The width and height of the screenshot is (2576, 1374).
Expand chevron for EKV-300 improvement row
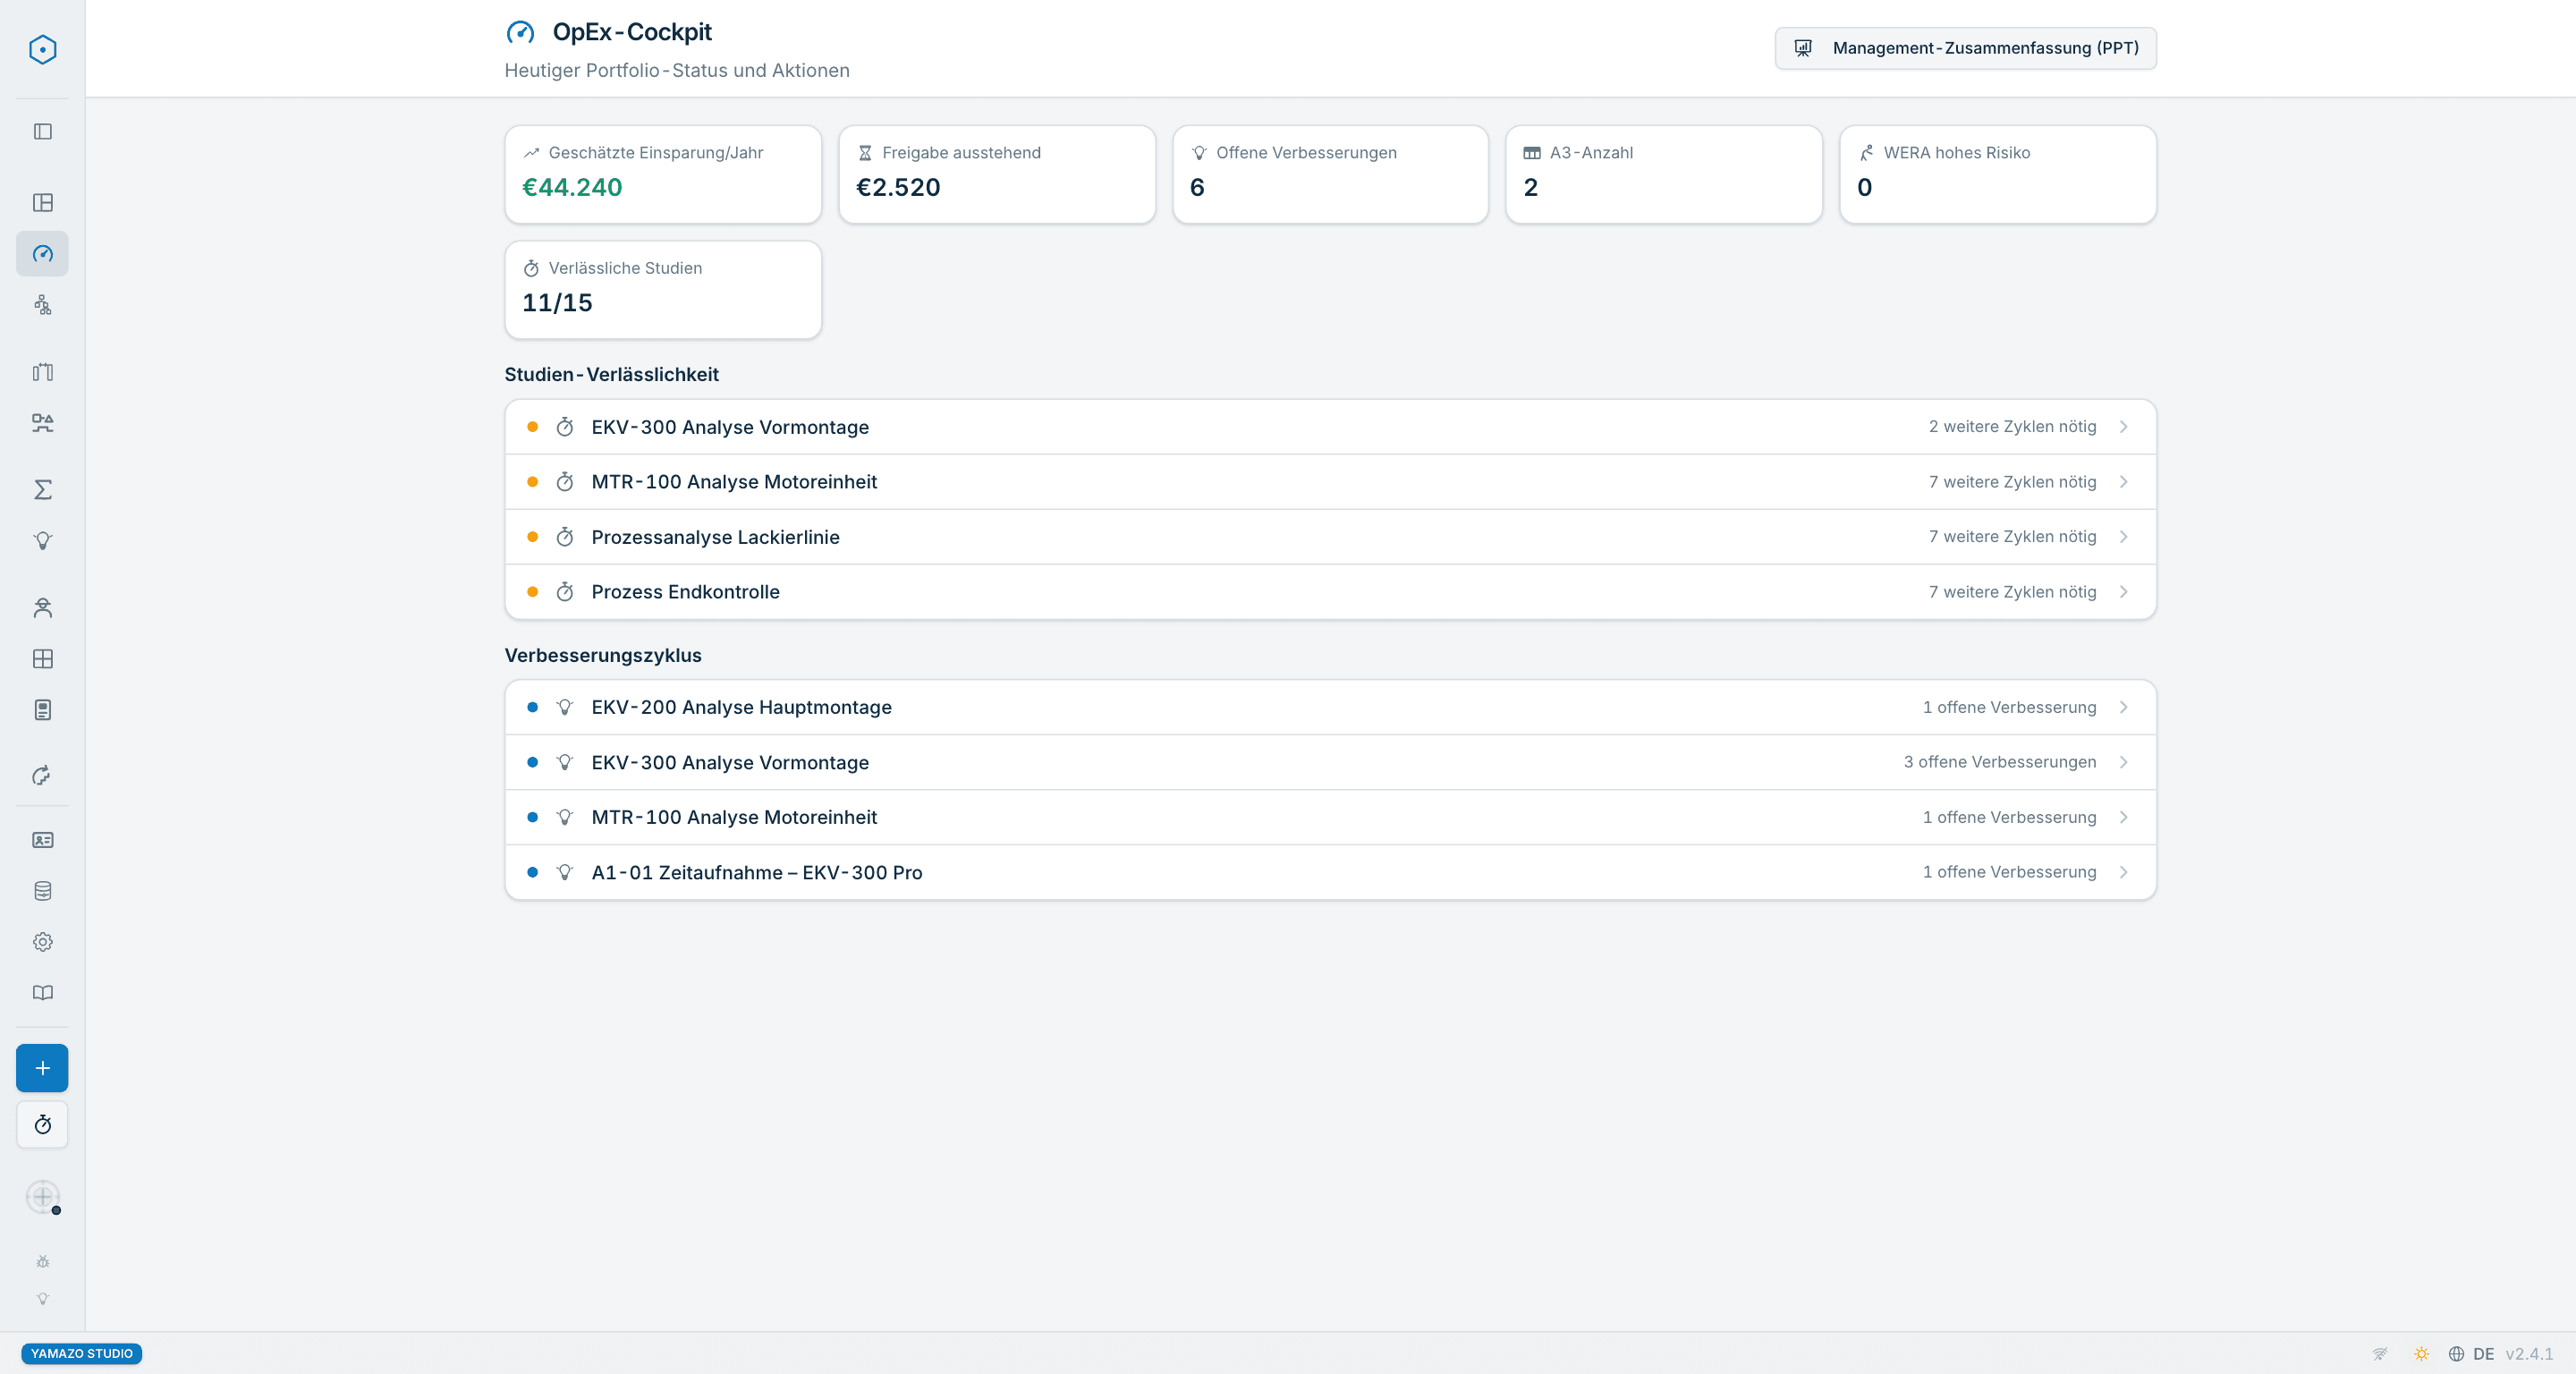2124,762
